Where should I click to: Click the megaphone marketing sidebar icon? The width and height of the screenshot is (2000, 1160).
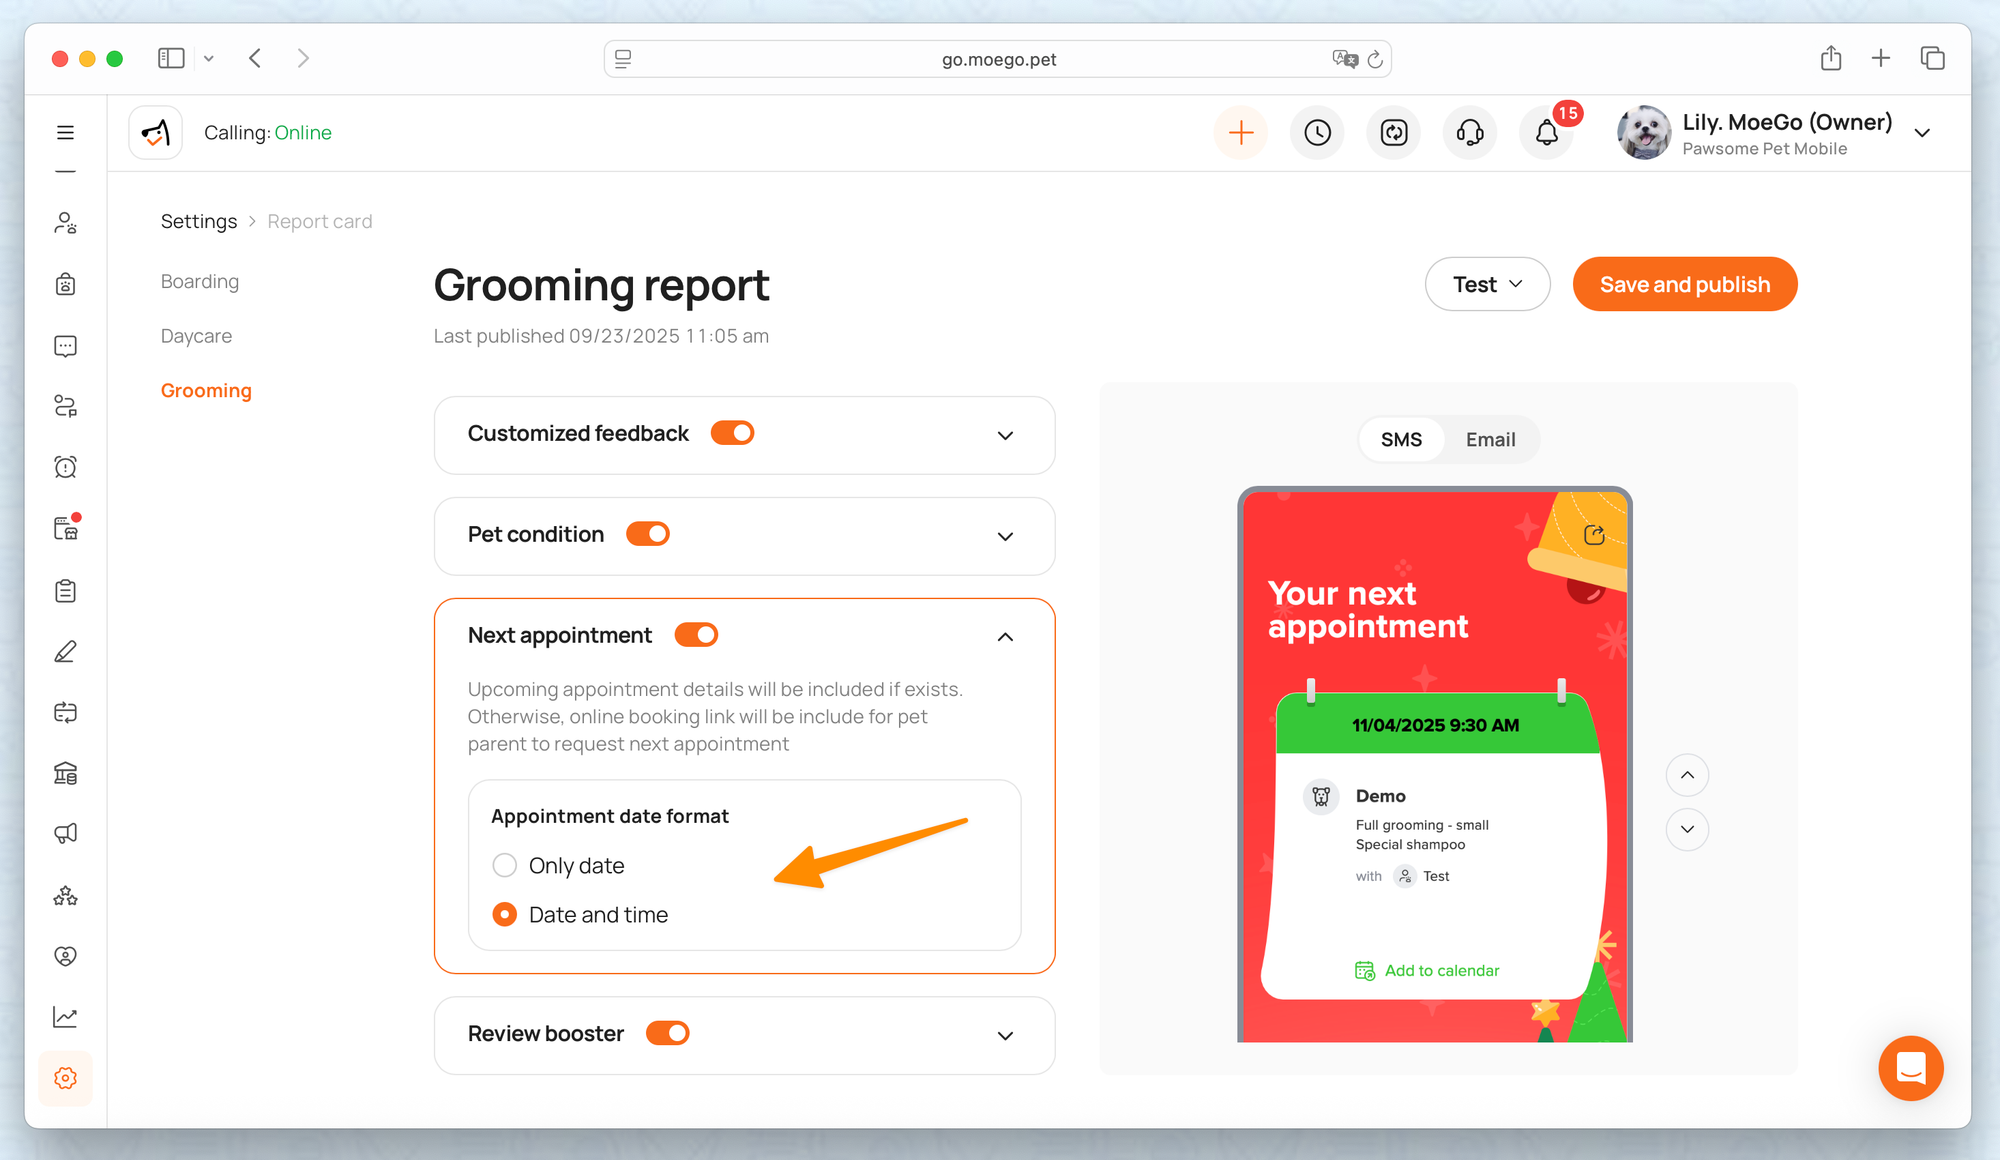point(66,834)
